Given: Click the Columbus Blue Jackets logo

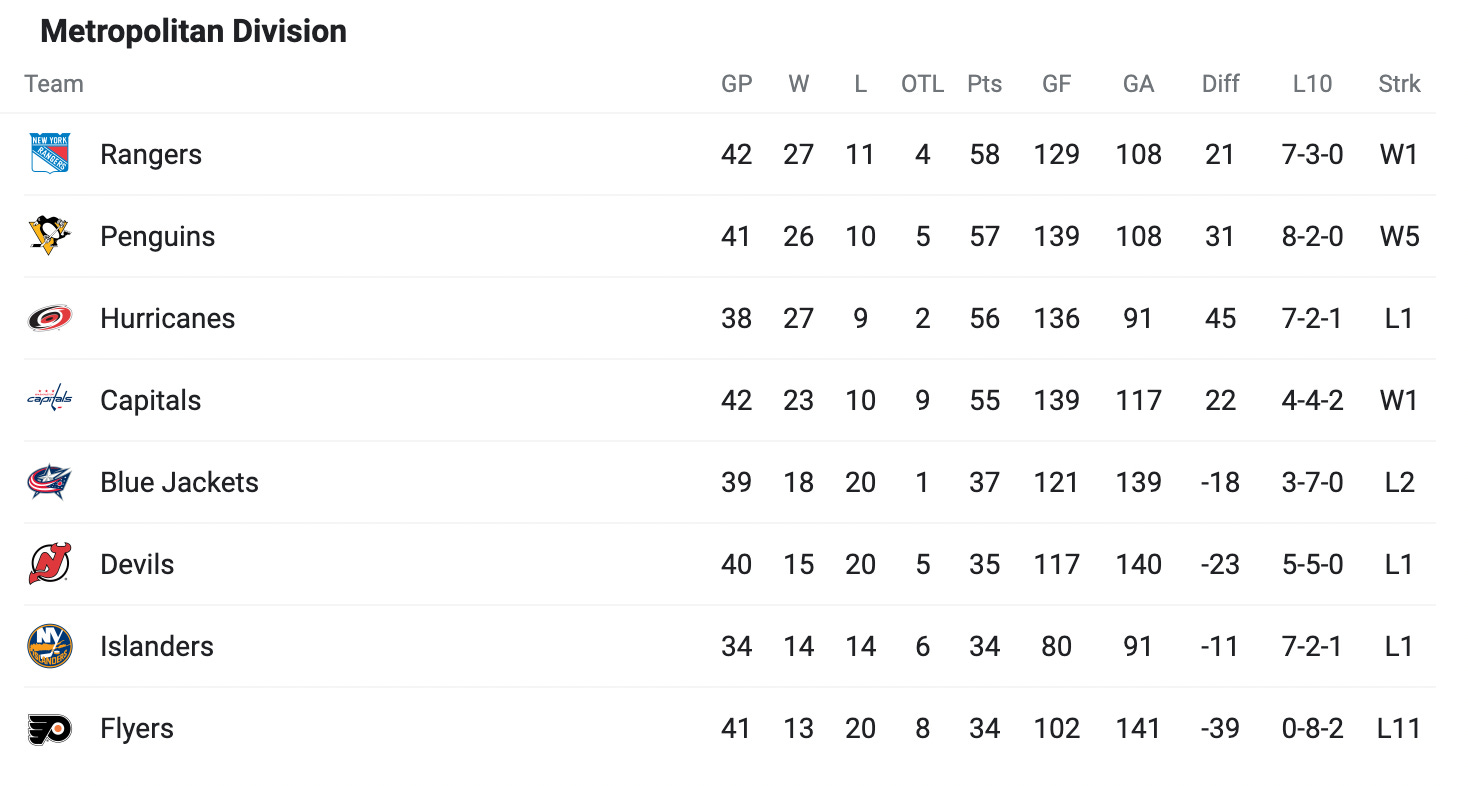Looking at the screenshot, I should tap(49, 482).
